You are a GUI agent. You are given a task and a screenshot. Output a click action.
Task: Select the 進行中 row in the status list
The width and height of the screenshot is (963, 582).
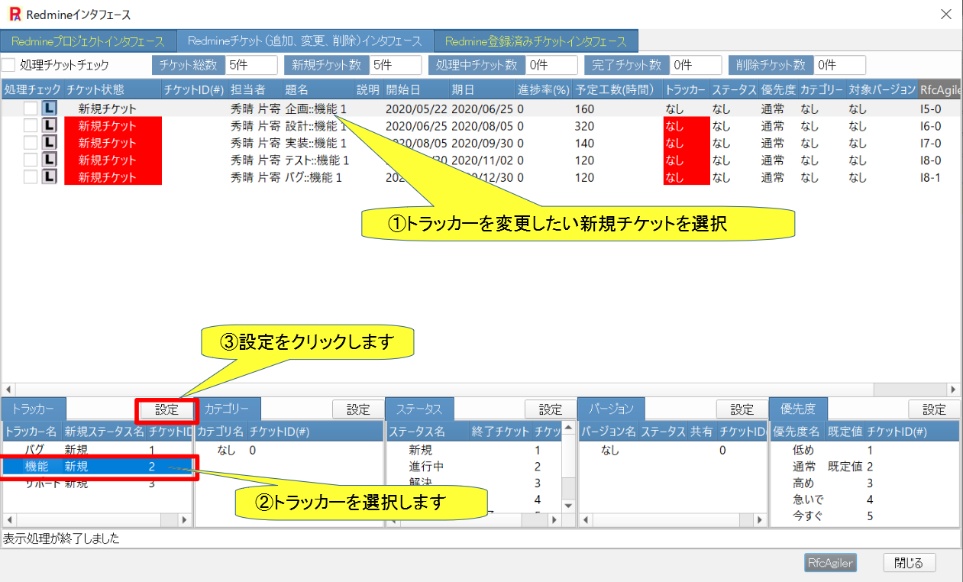click(x=474, y=467)
